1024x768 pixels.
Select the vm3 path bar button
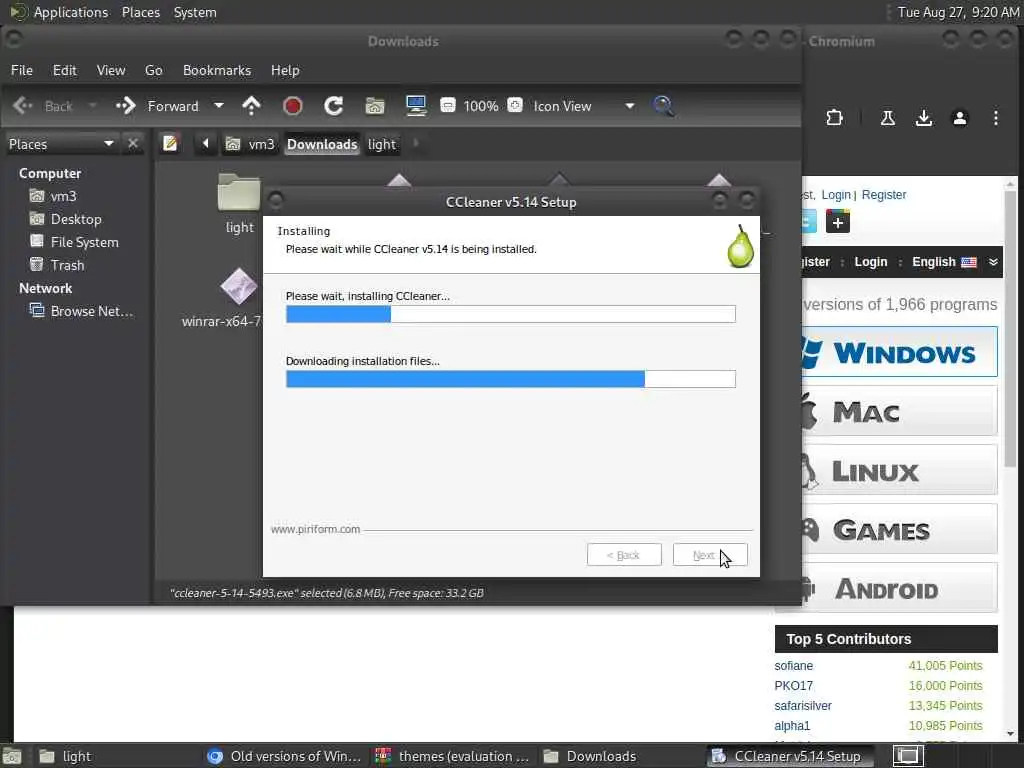pyautogui.click(x=249, y=144)
